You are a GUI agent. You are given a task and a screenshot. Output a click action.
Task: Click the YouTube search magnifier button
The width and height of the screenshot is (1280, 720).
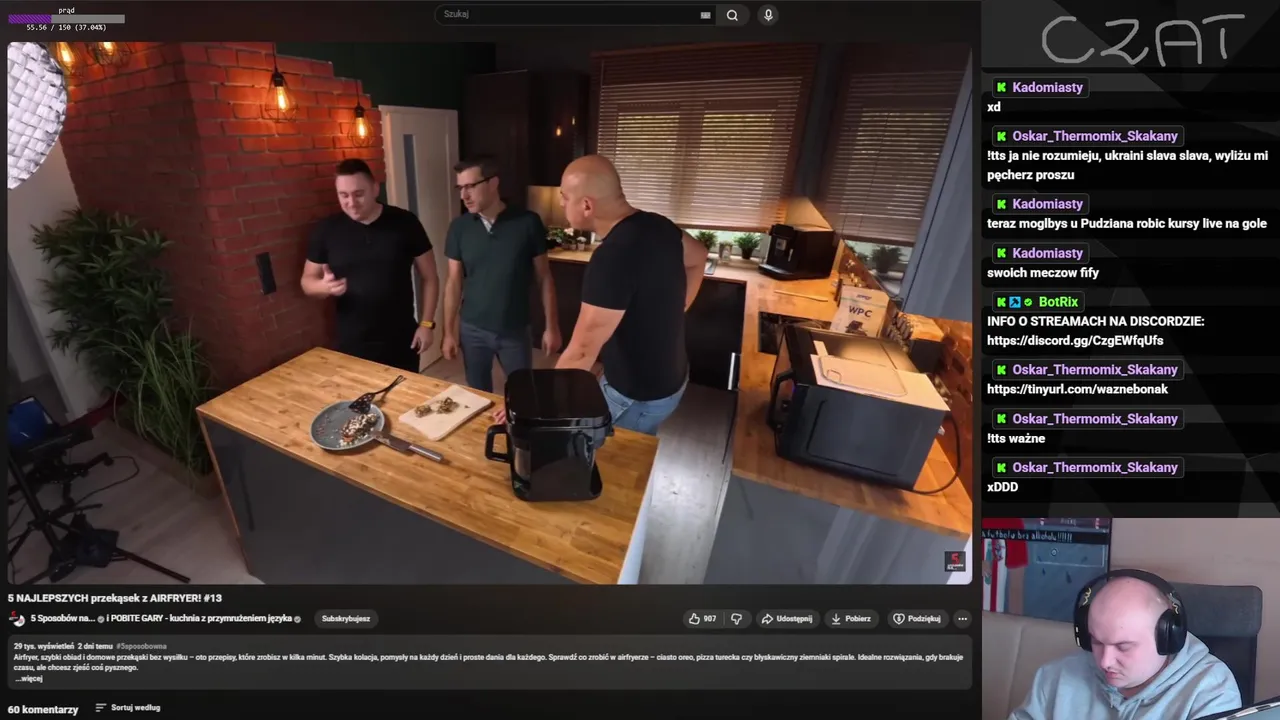point(732,15)
